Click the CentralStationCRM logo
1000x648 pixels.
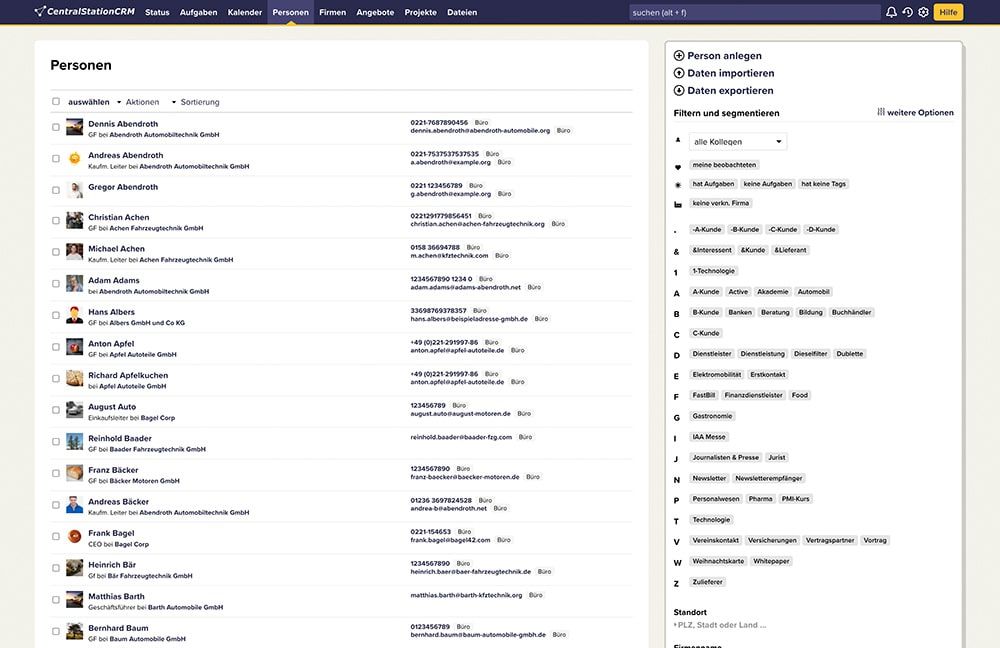pyautogui.click(x=86, y=12)
